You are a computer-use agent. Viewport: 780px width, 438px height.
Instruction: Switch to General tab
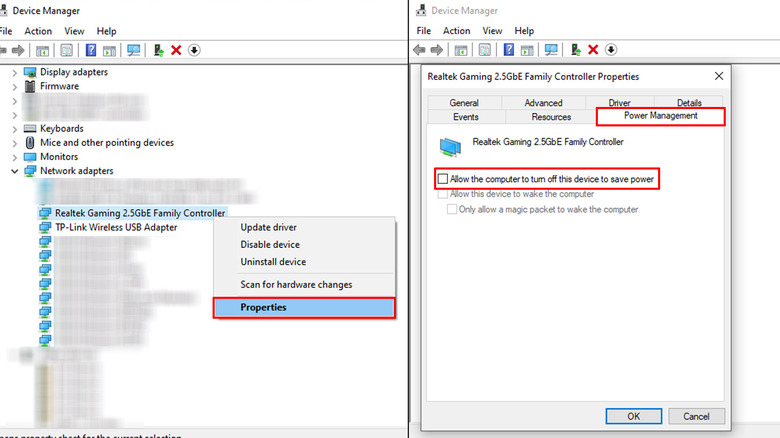click(x=464, y=103)
